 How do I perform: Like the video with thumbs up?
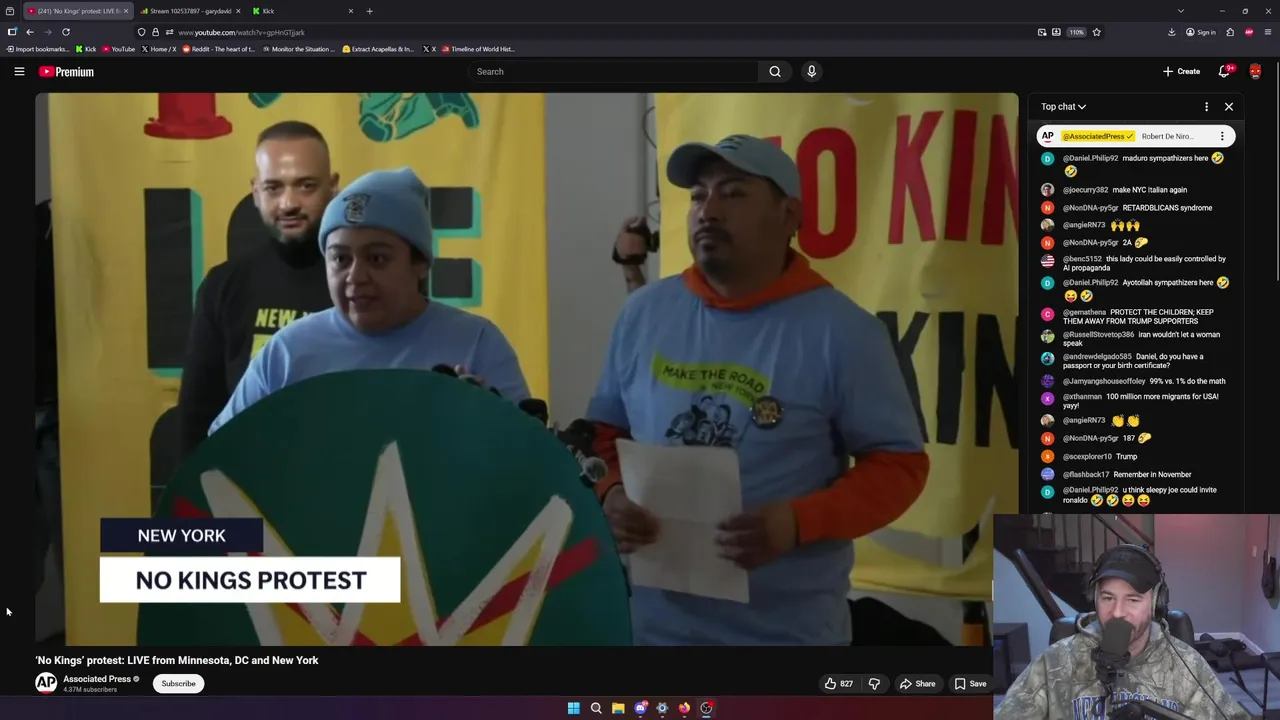(838, 684)
